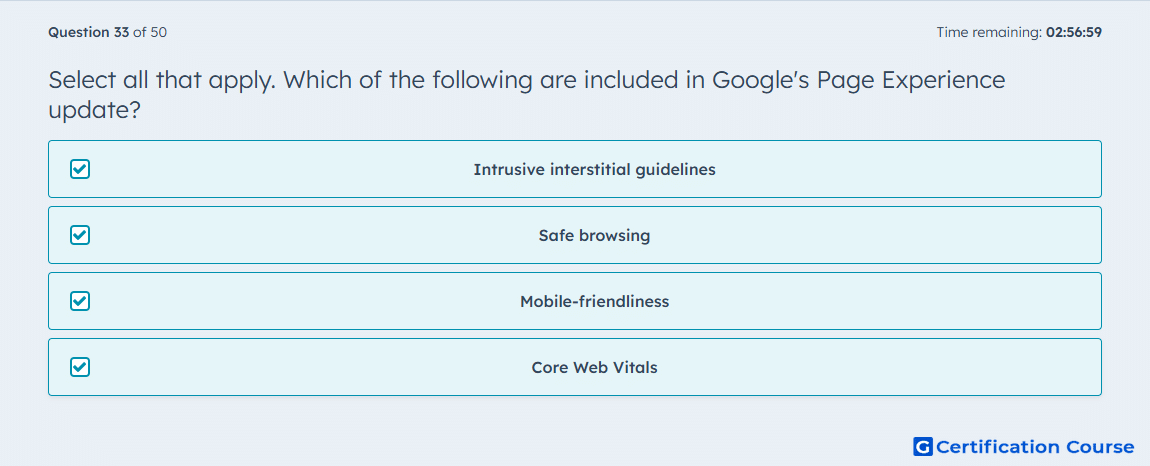Pick the Mobile-friendliness answer label
The width and height of the screenshot is (1150, 466).
coord(594,302)
